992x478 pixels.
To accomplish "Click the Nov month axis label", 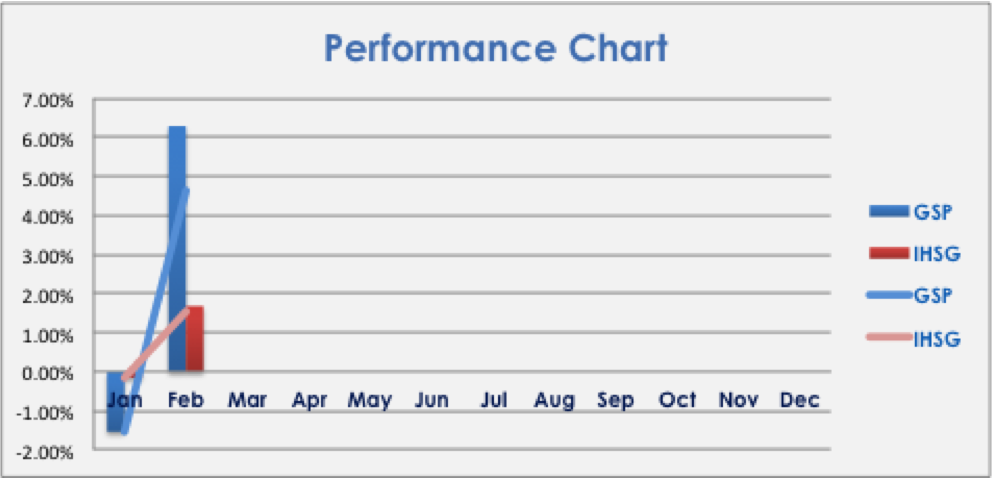I will 739,401.
